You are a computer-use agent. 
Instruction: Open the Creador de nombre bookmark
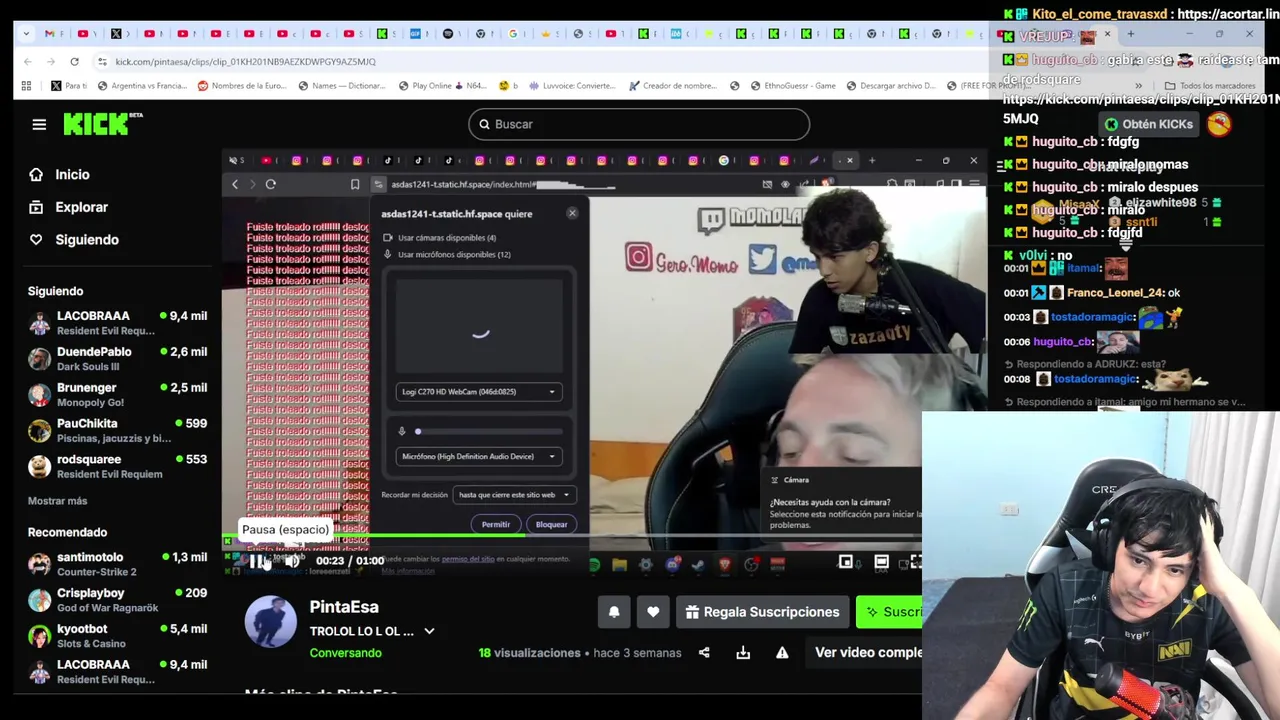click(674, 86)
